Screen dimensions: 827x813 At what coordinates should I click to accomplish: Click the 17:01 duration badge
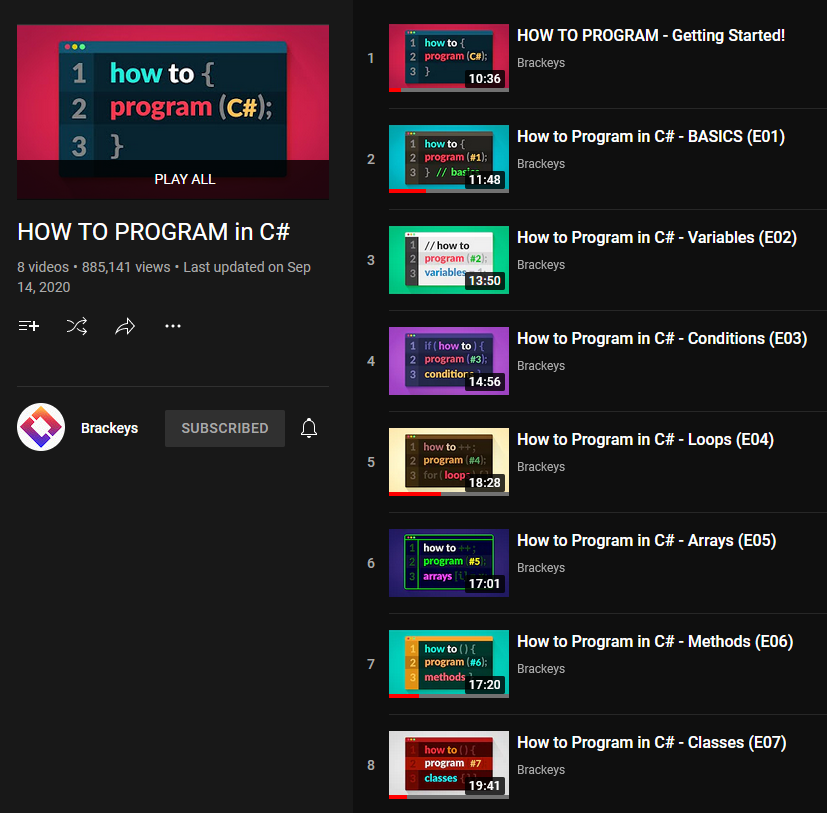coord(485,584)
